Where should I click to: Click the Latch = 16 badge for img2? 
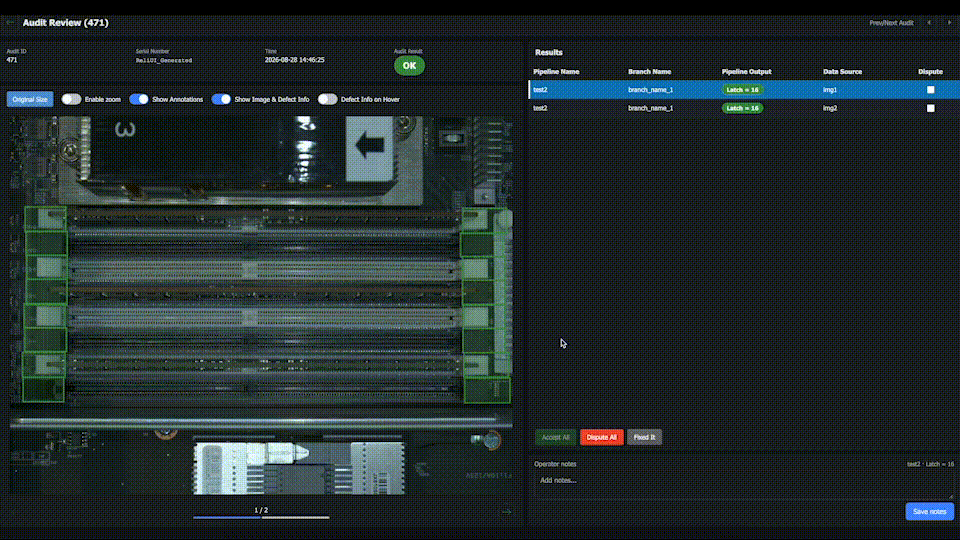coord(742,108)
